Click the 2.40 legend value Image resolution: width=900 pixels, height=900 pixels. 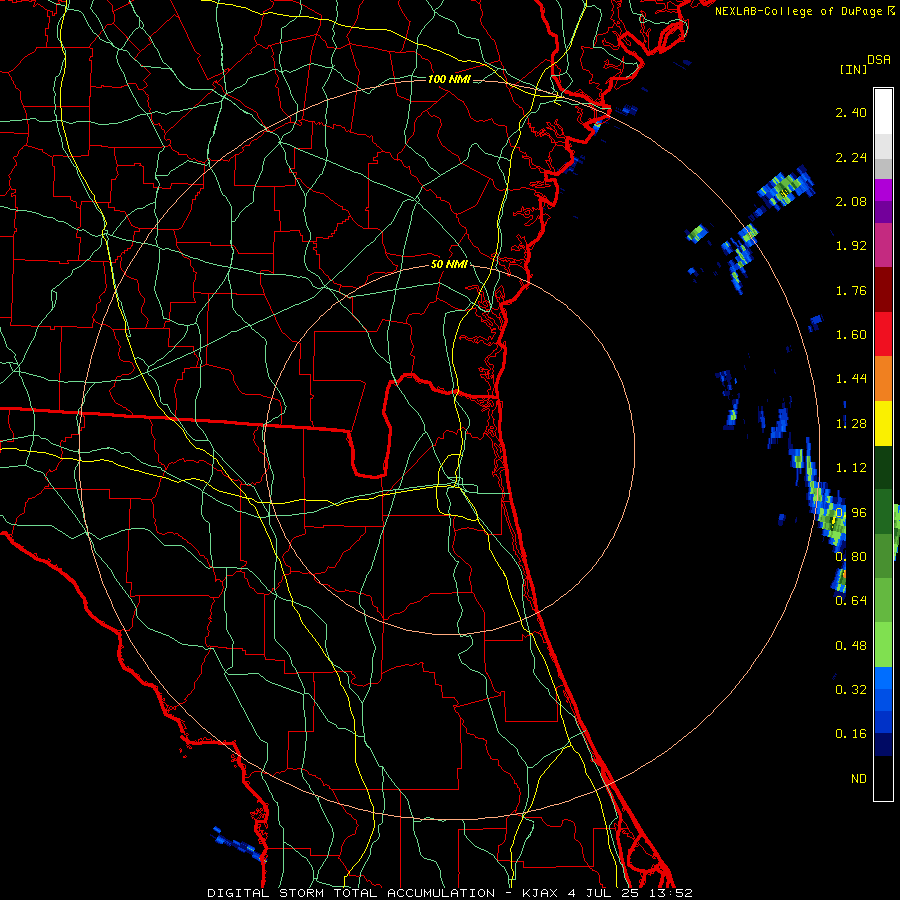(851, 112)
